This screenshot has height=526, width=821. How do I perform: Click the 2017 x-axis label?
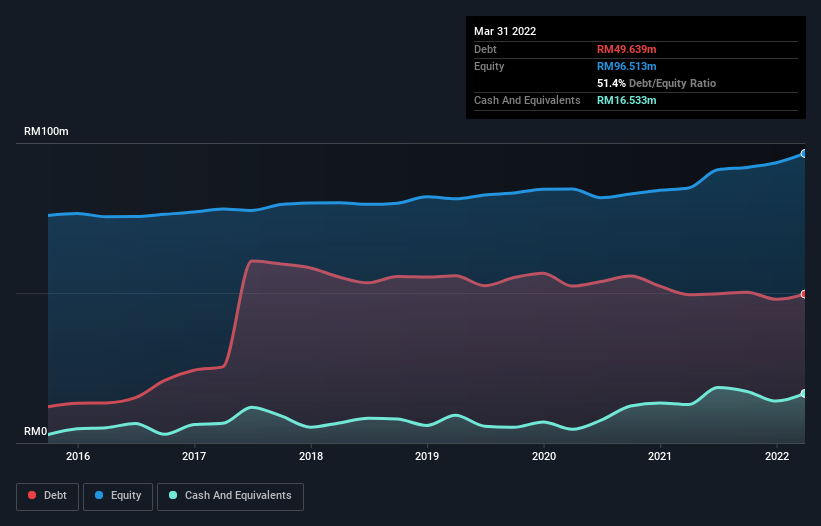click(194, 456)
